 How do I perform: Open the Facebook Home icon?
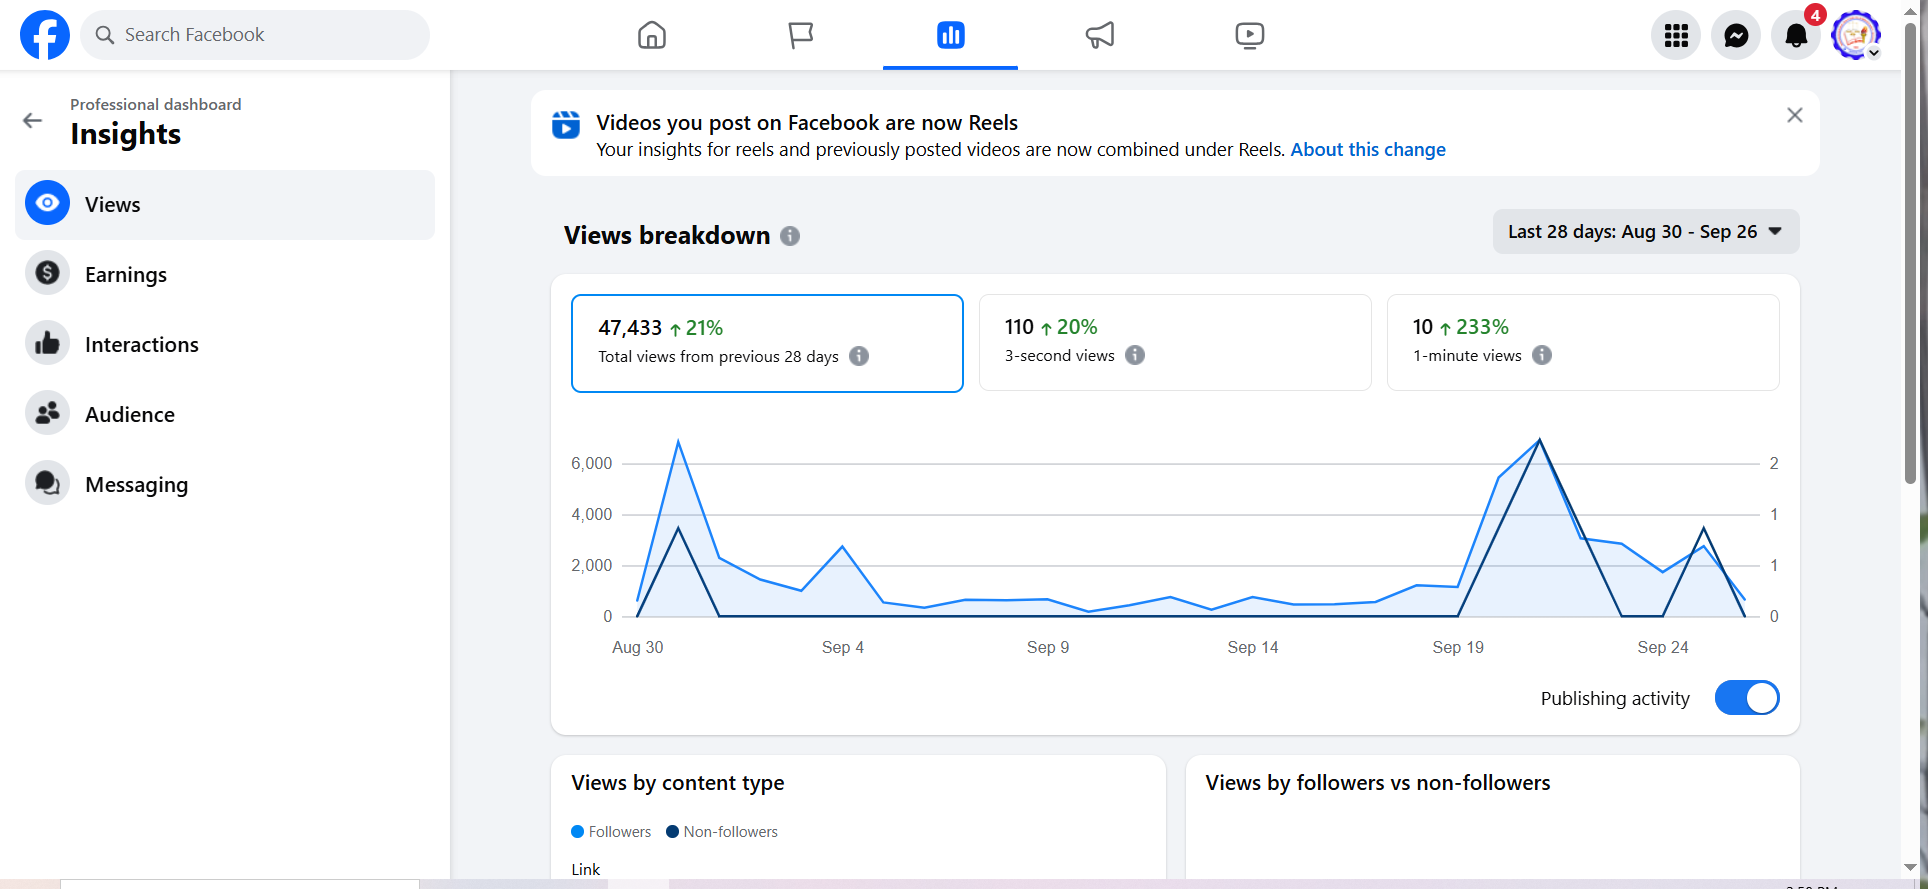point(651,35)
